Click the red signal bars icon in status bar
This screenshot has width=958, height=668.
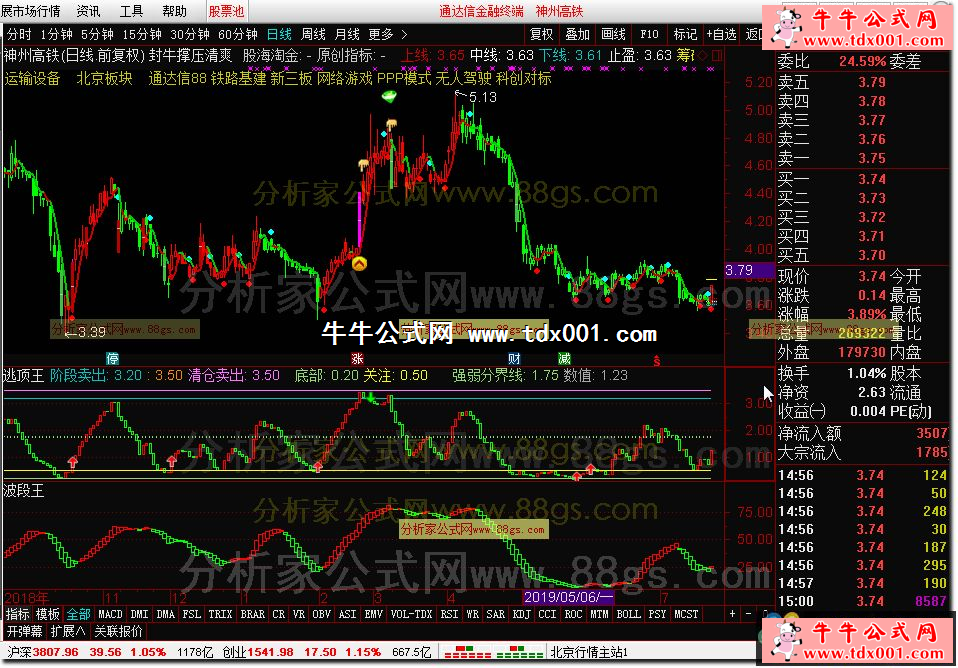point(467,652)
